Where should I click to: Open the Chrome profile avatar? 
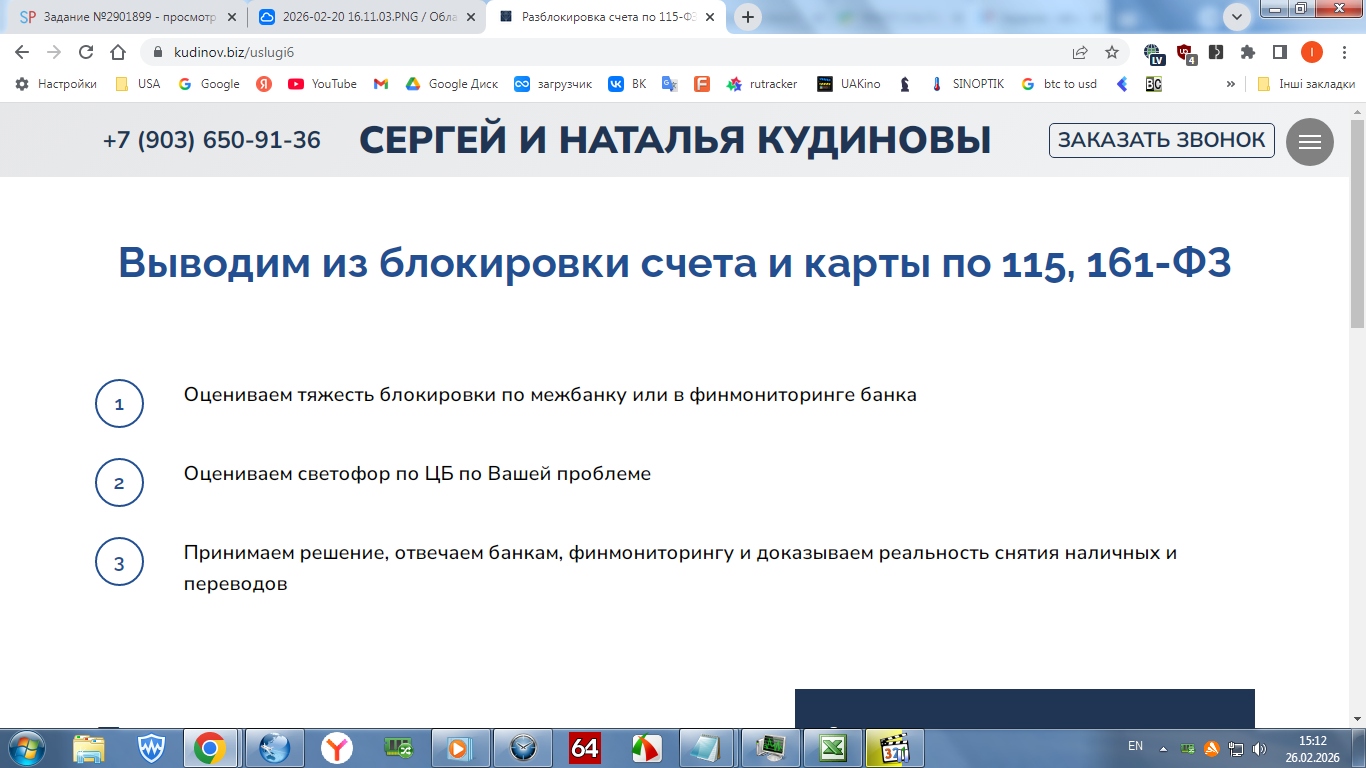click(x=1311, y=53)
